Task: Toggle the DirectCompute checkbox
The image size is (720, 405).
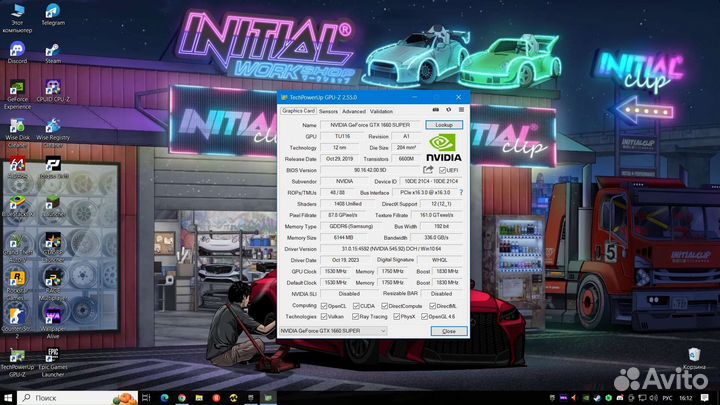Action: [384, 306]
